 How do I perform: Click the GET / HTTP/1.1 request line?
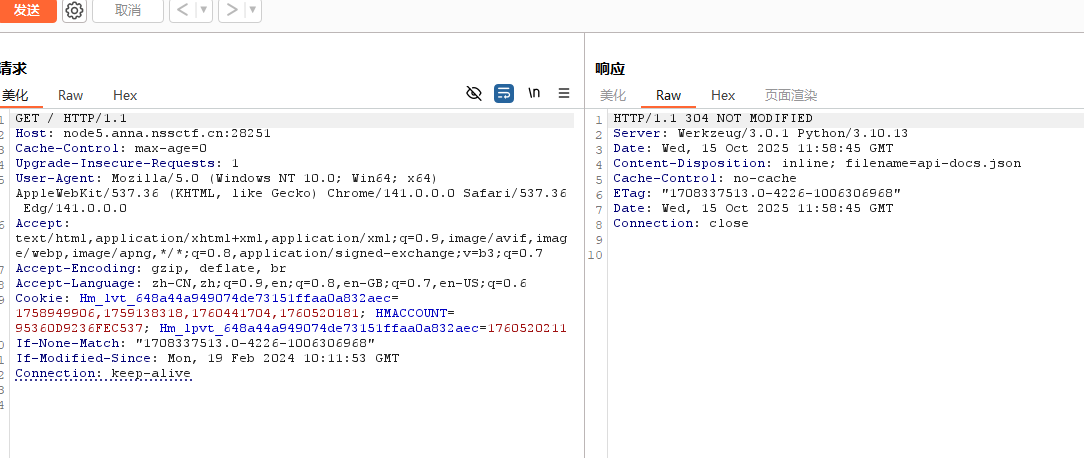[71, 118]
